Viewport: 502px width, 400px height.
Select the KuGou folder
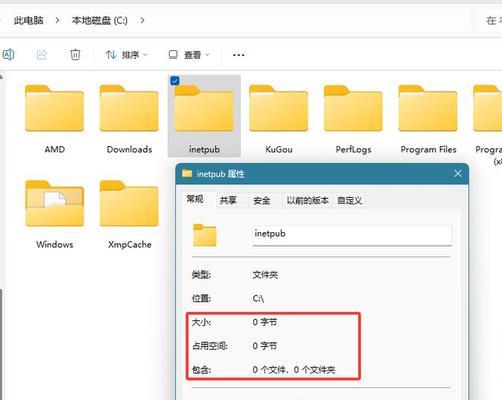[279, 118]
